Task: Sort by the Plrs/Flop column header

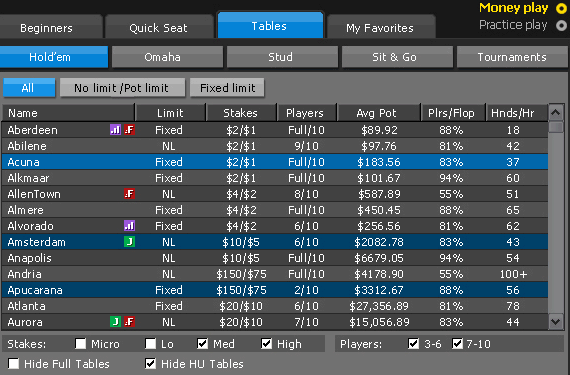Action: [453, 113]
